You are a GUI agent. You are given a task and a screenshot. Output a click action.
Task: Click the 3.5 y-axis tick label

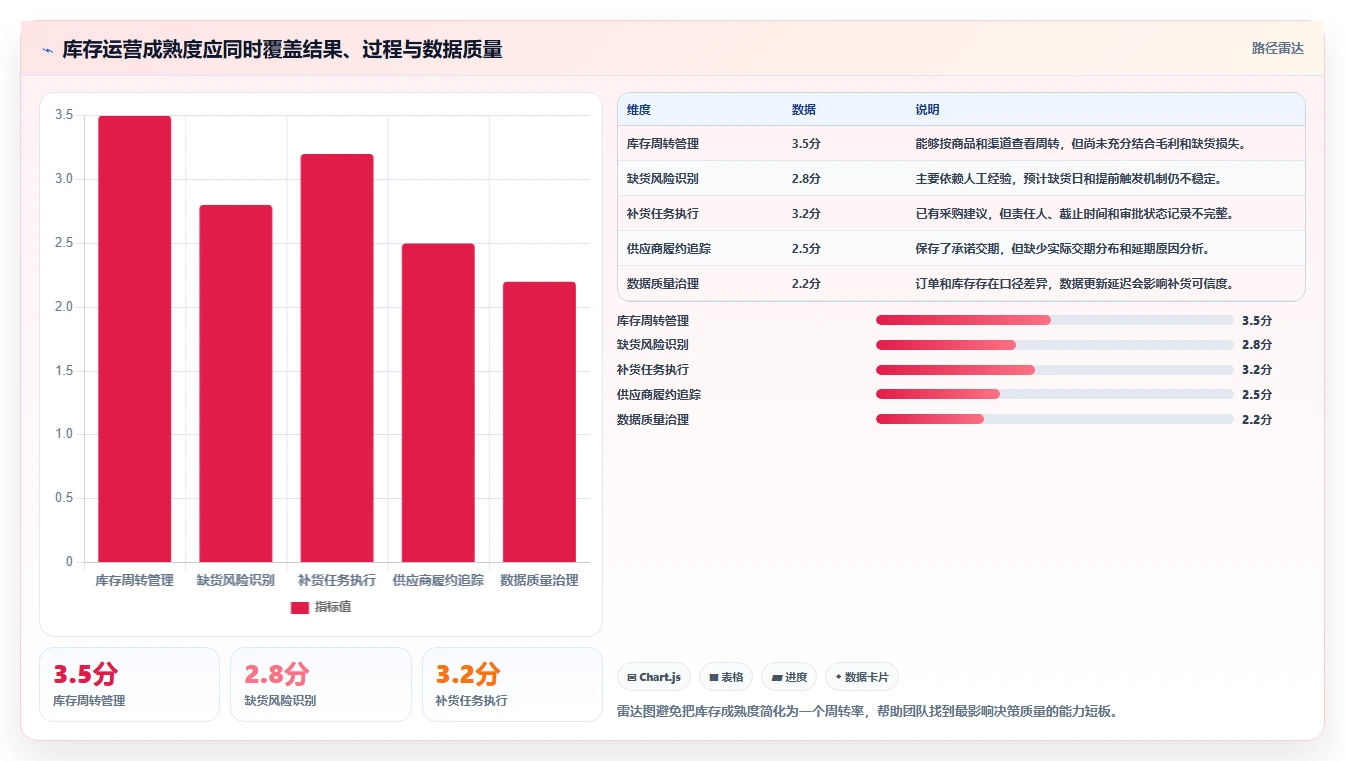(64, 116)
